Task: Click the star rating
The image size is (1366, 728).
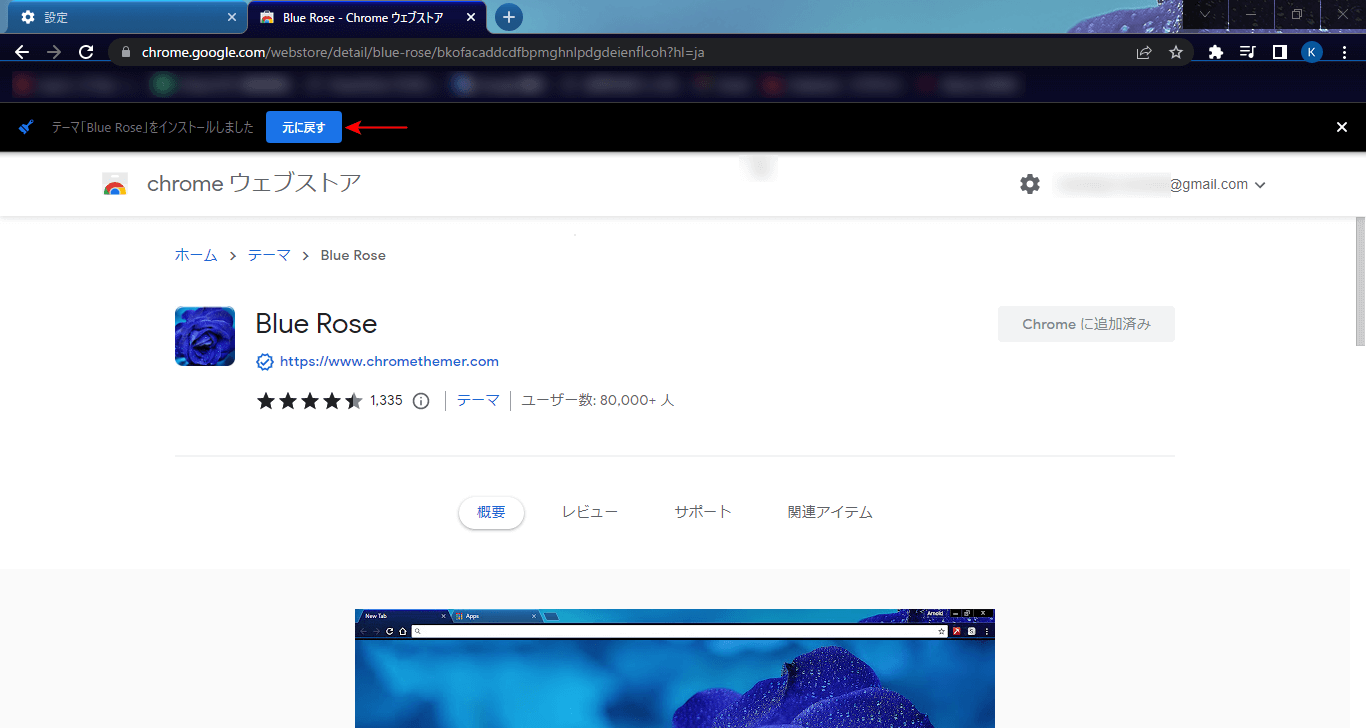Action: tap(310, 401)
